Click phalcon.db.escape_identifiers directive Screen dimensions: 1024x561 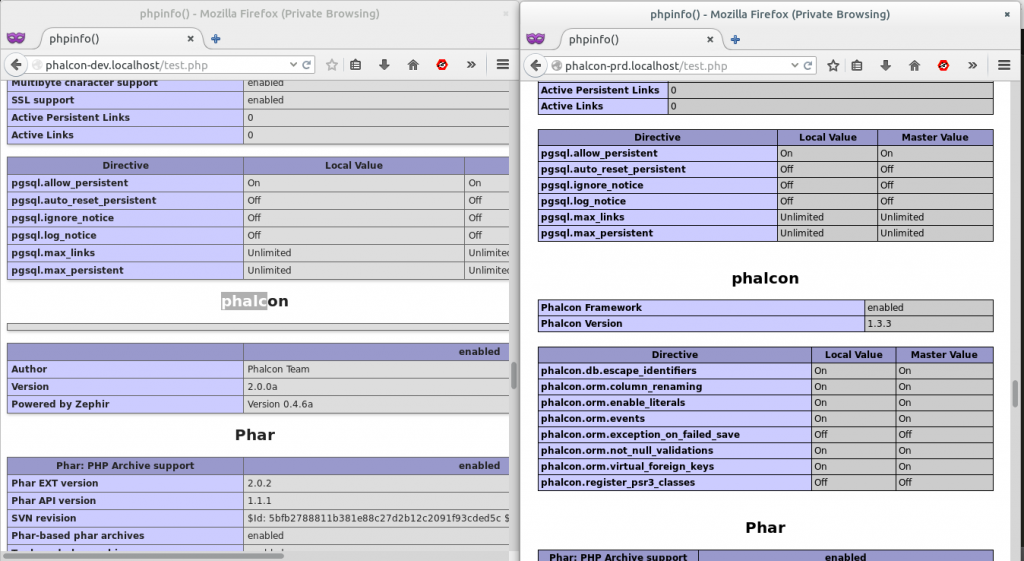[618, 371]
